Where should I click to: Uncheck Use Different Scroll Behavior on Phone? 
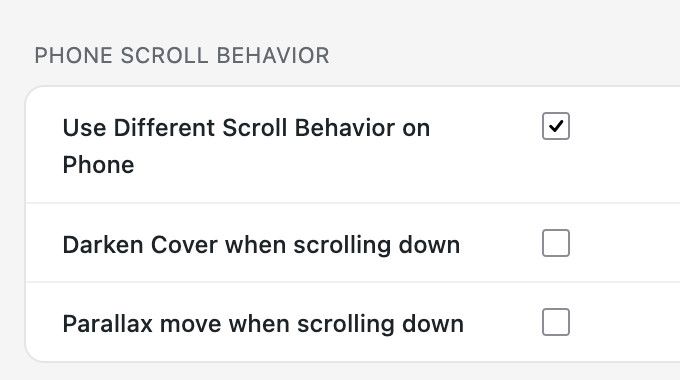[x=556, y=126]
